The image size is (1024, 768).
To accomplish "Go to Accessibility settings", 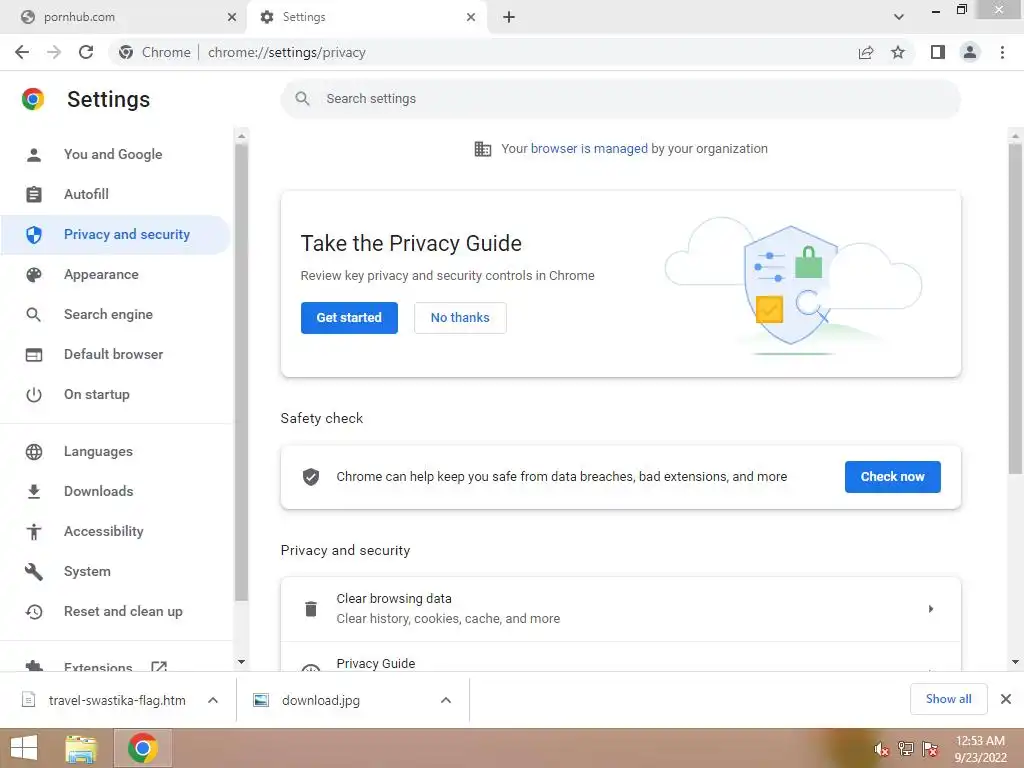I will 104,532.
